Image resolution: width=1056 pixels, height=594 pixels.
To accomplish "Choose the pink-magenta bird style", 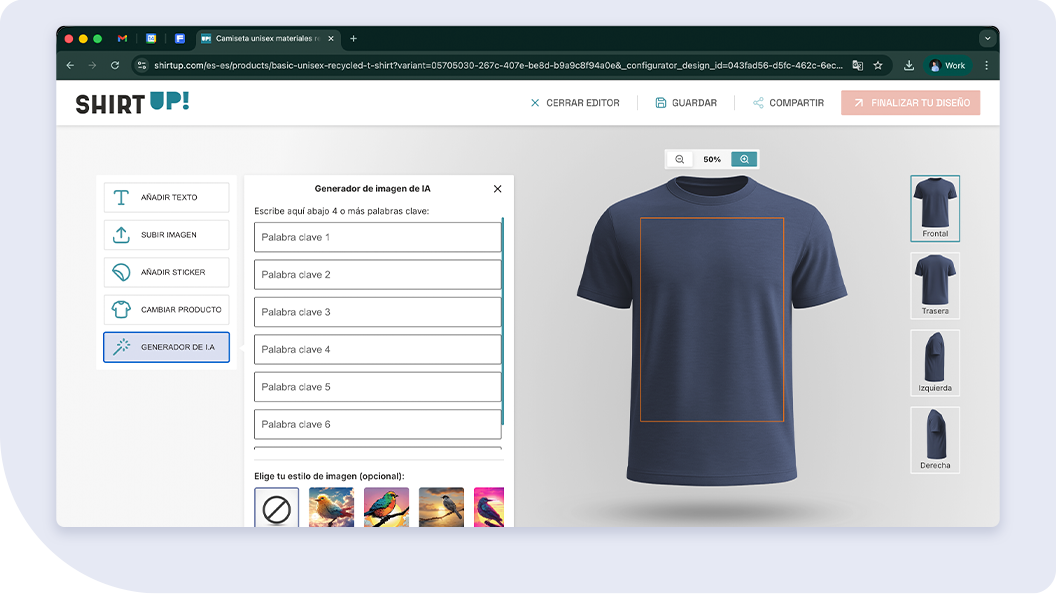I will [489, 508].
